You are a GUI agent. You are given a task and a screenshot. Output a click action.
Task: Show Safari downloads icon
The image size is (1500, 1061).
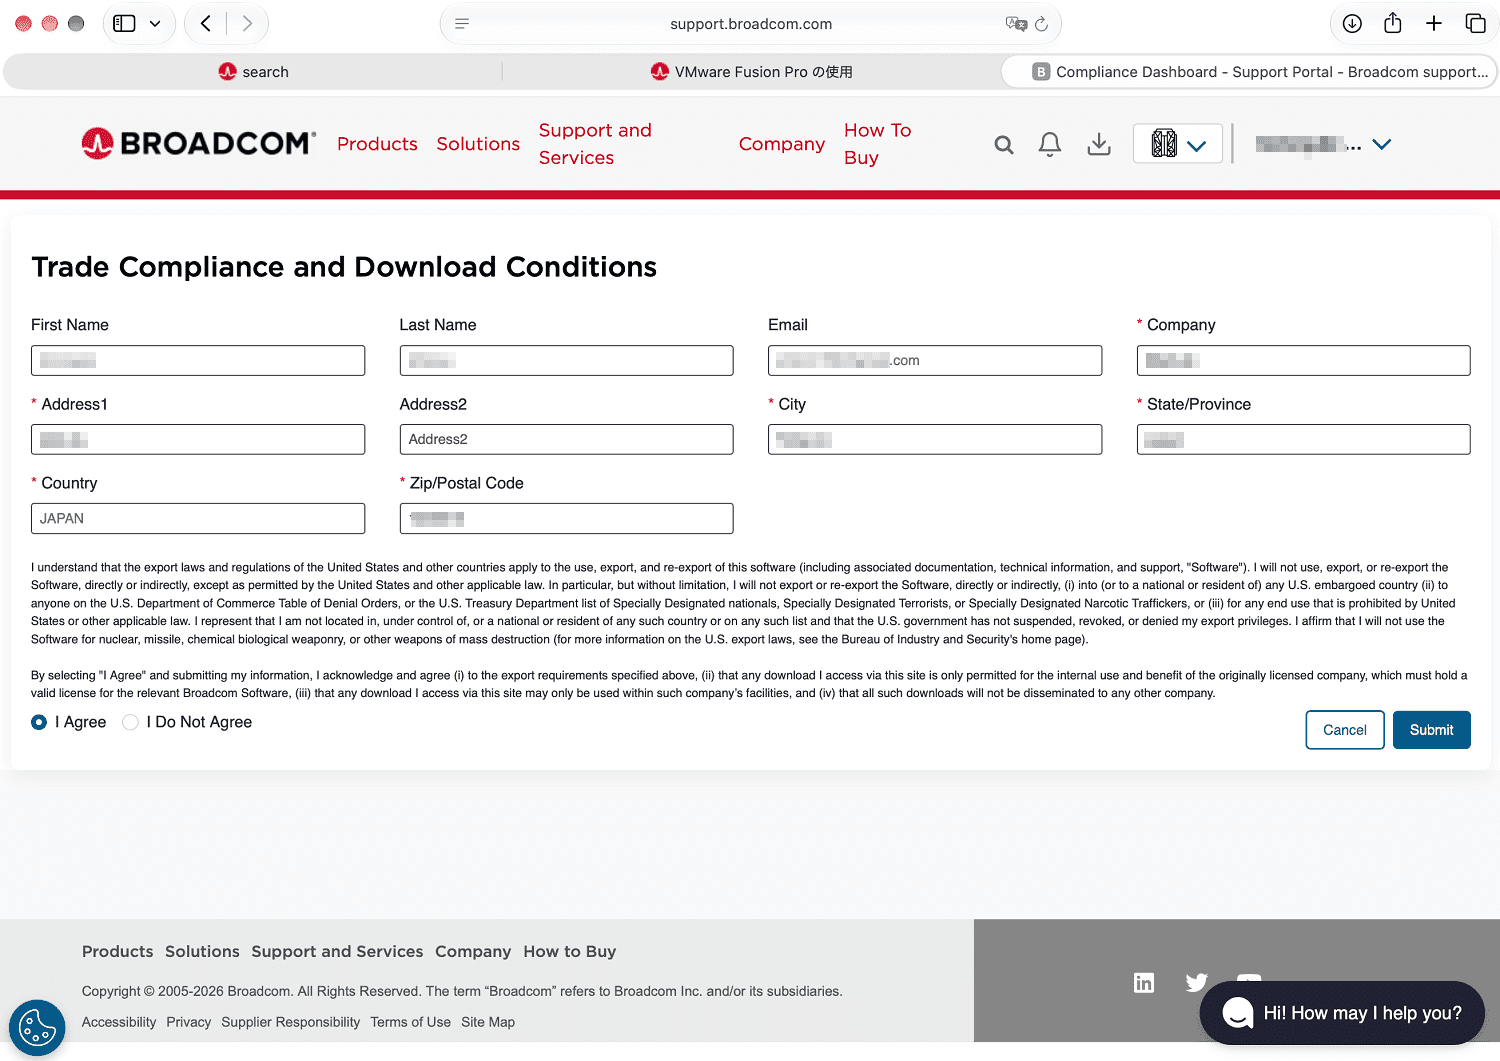click(1352, 24)
